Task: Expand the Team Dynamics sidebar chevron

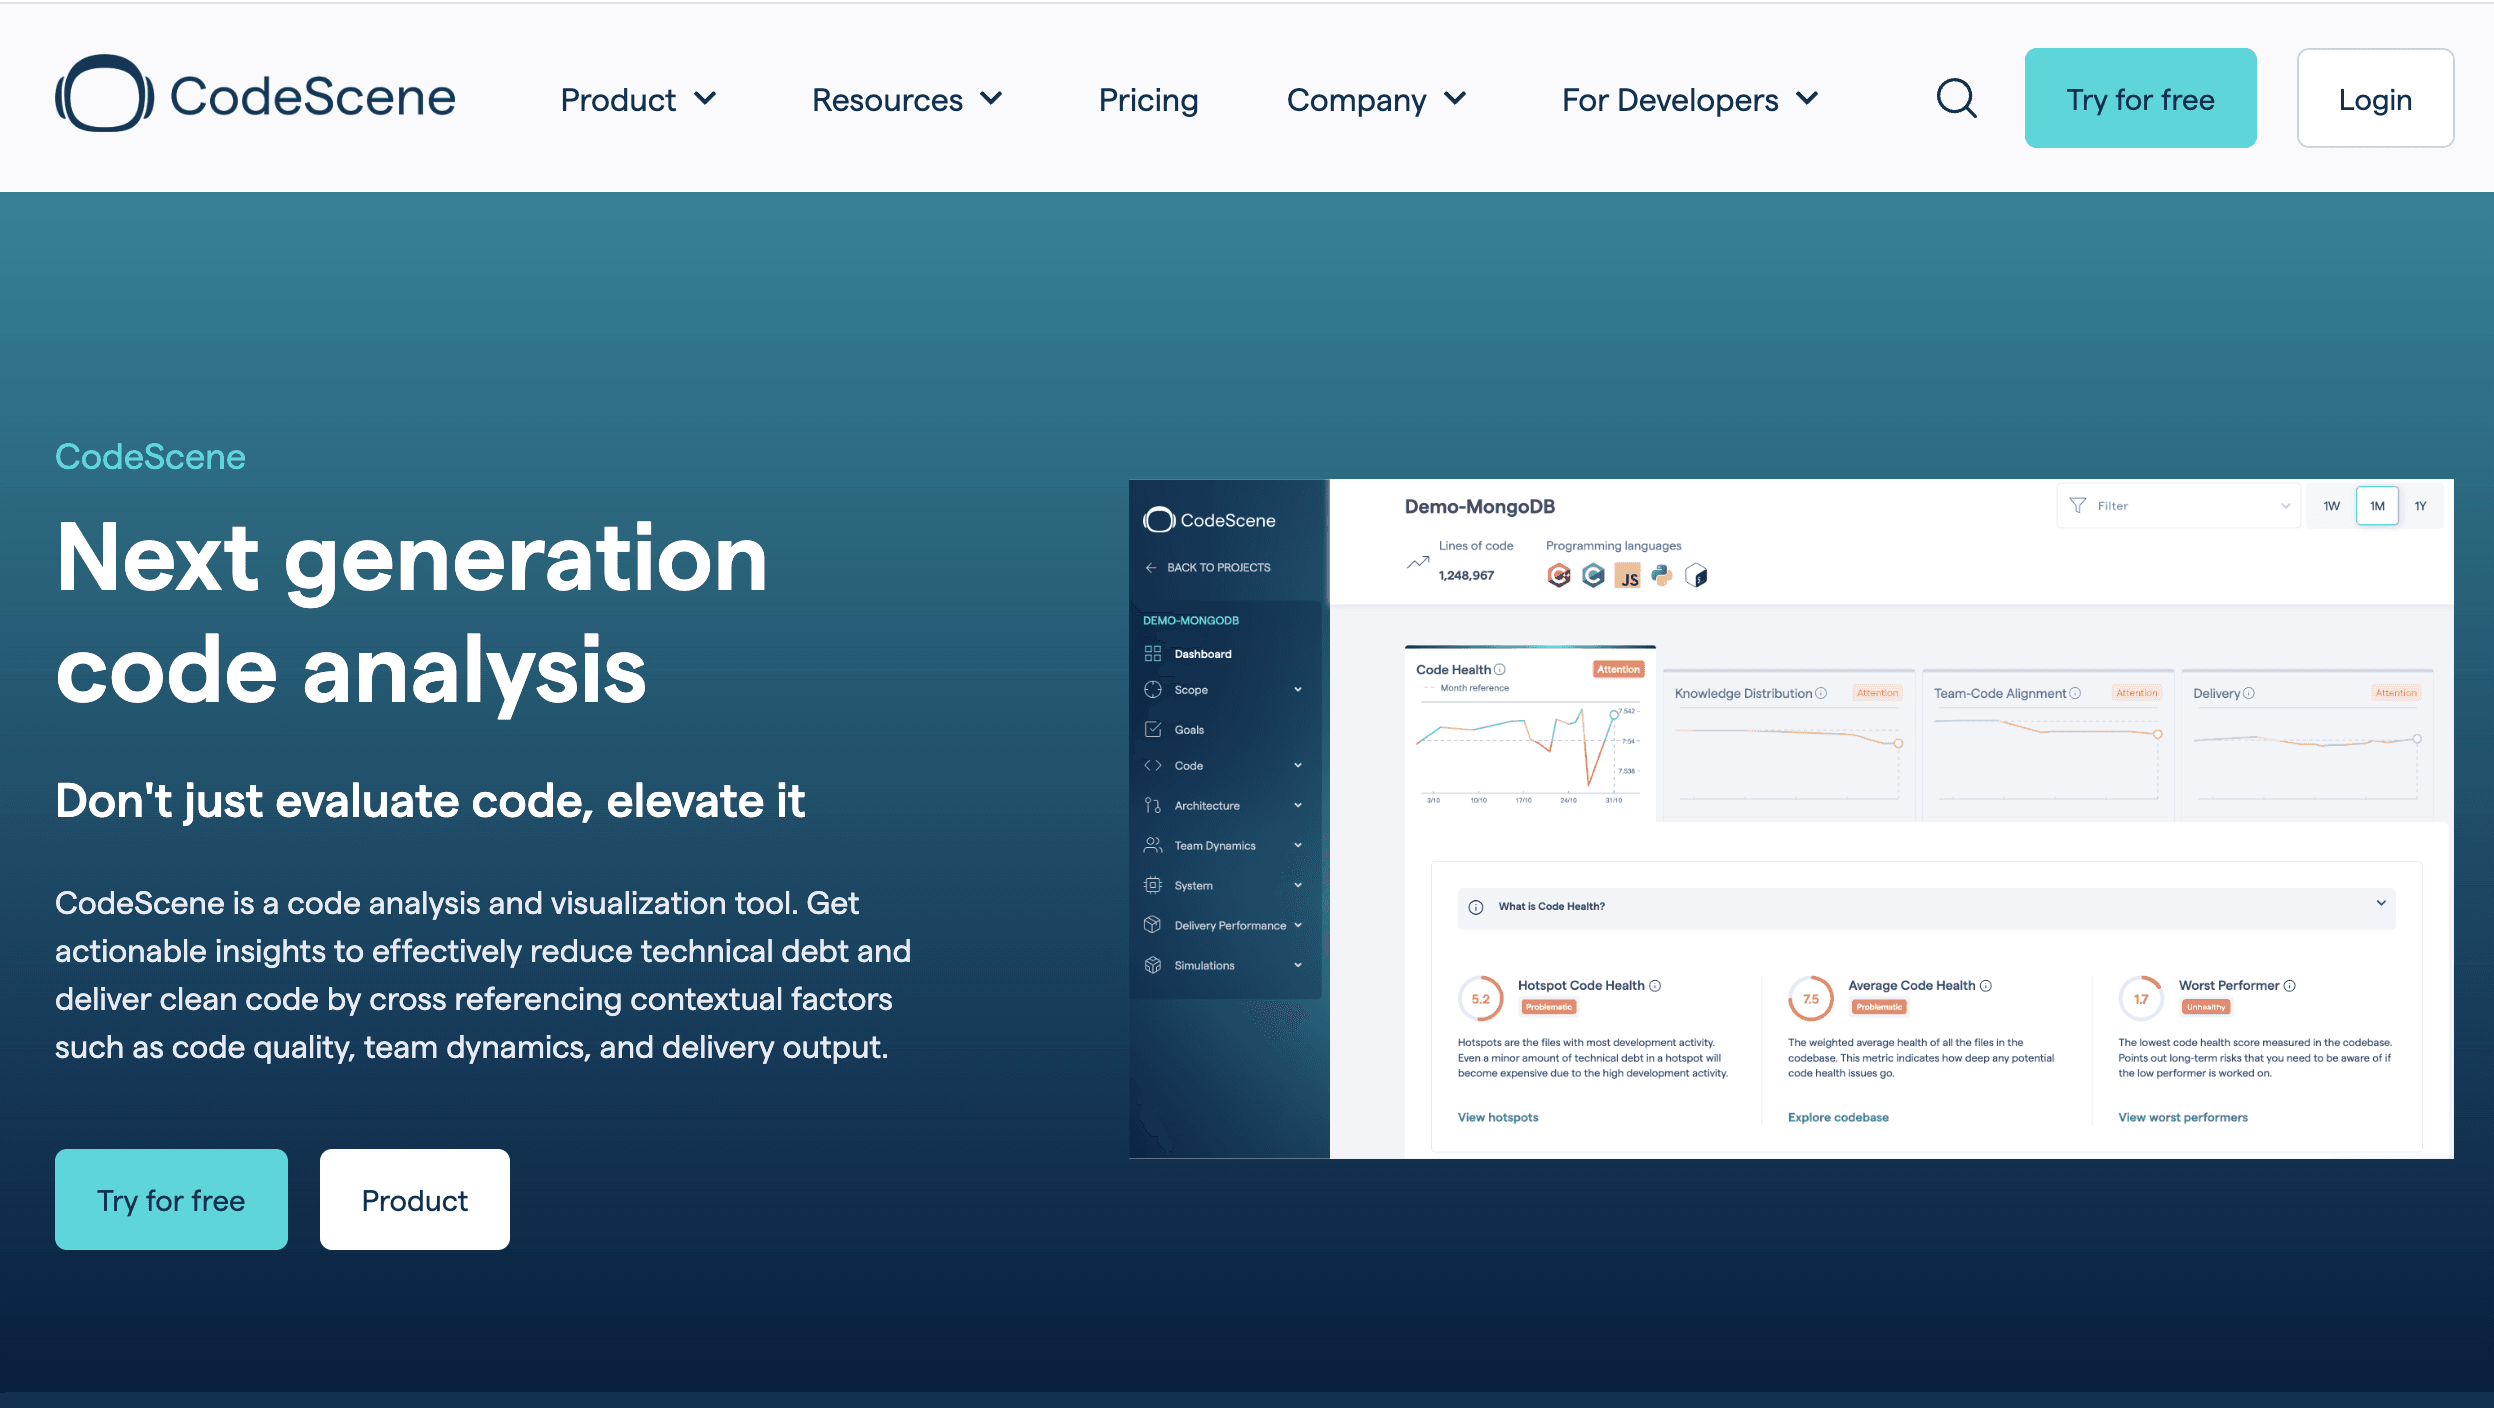Action: click(1298, 846)
